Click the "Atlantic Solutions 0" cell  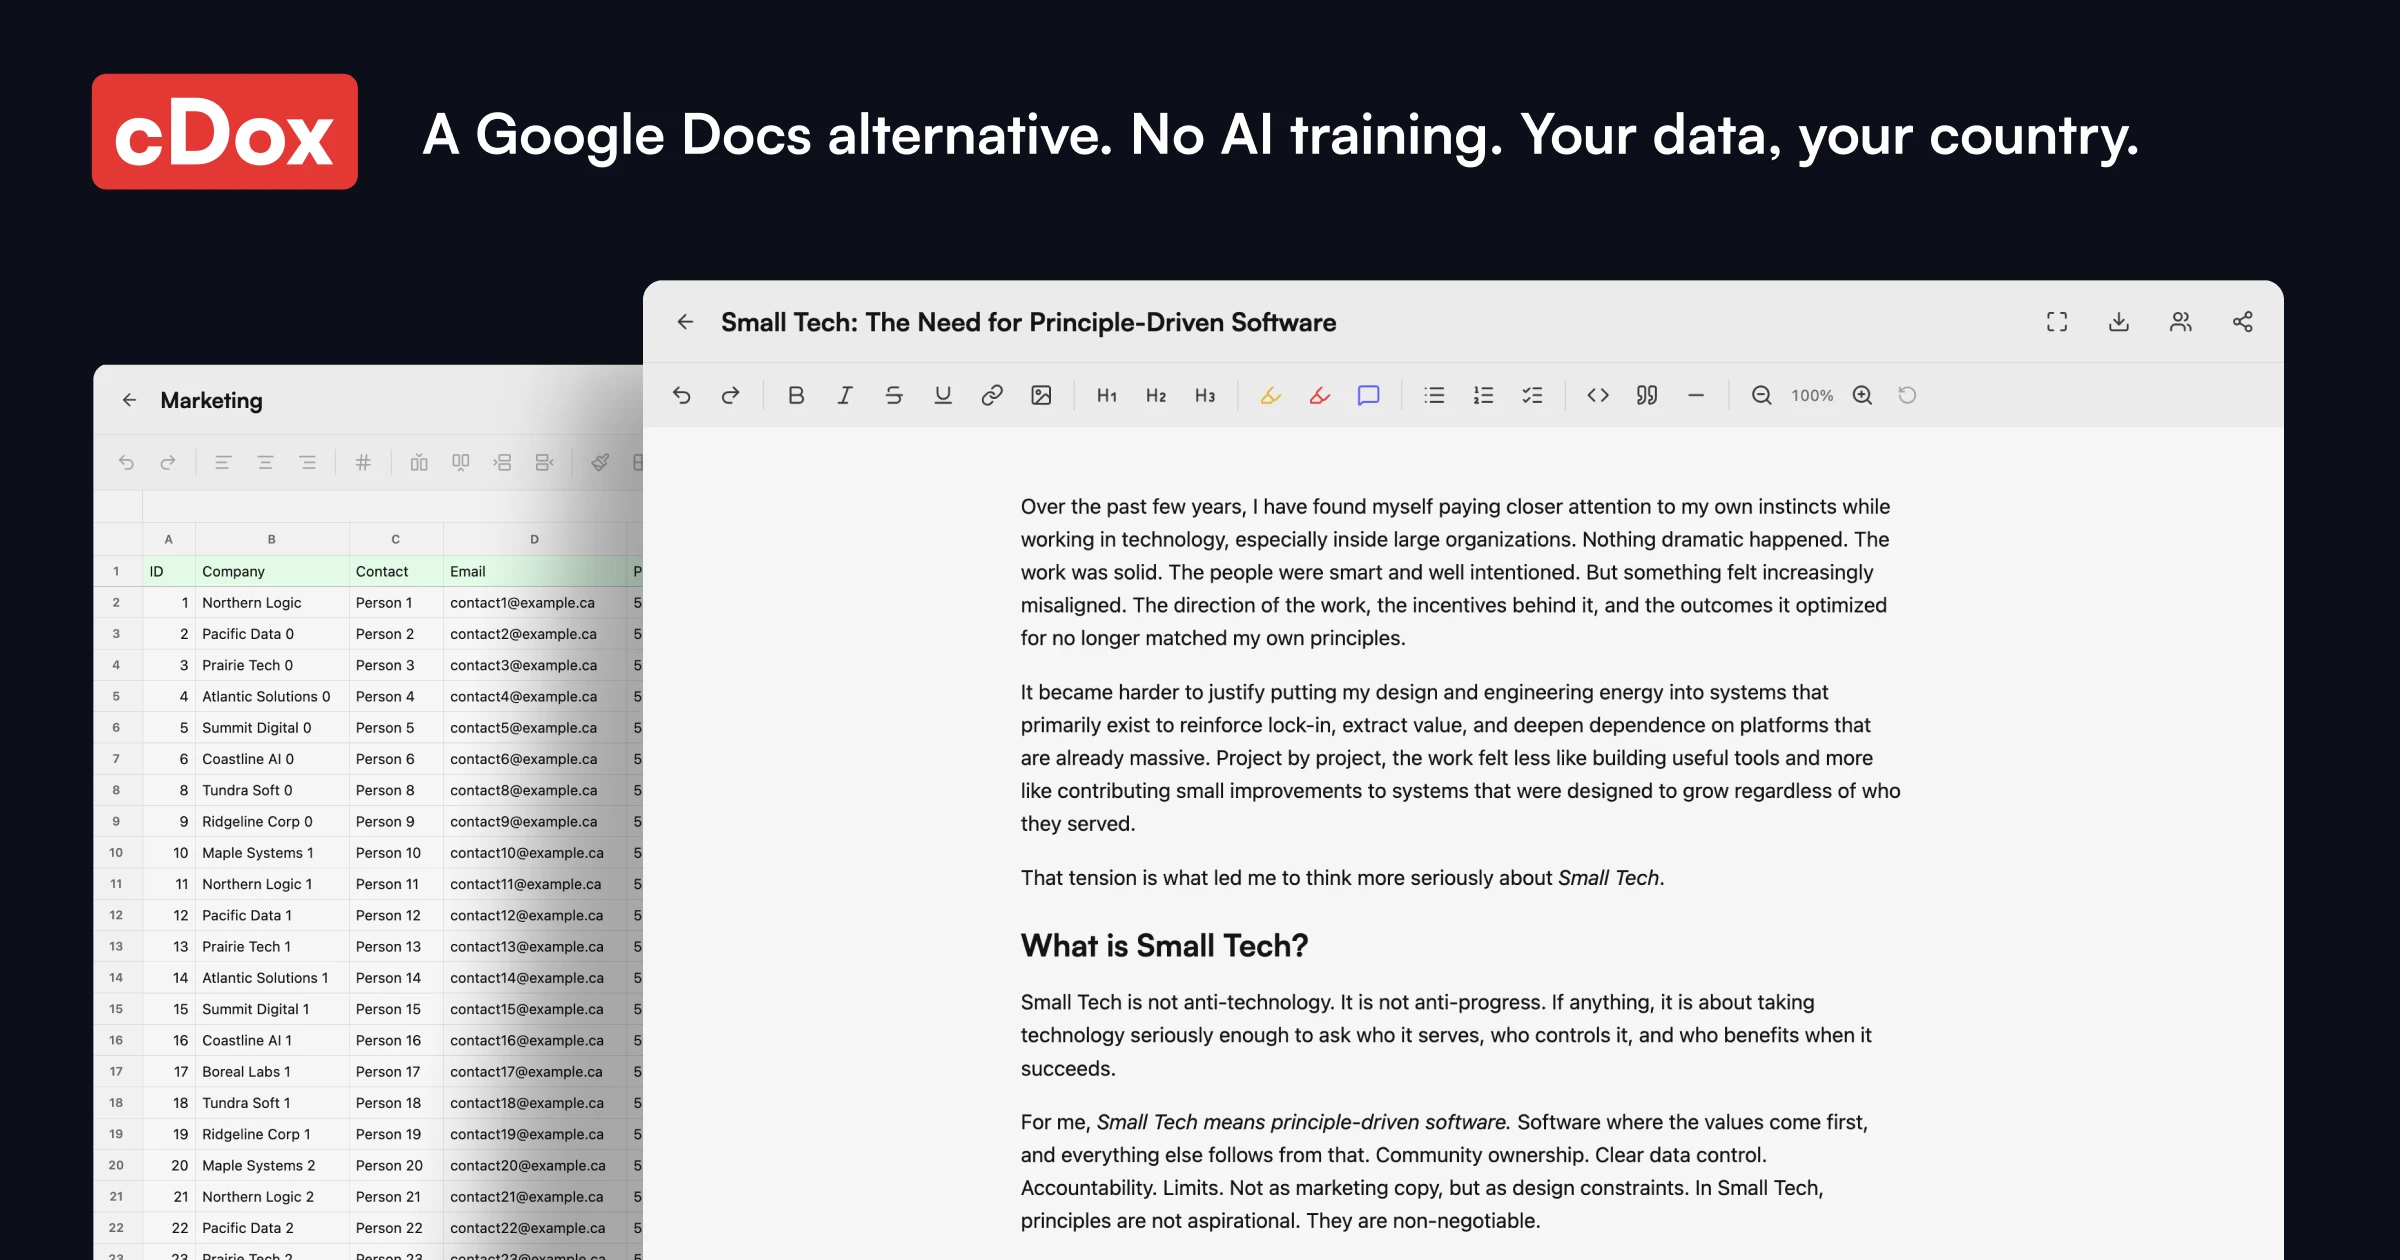272,696
